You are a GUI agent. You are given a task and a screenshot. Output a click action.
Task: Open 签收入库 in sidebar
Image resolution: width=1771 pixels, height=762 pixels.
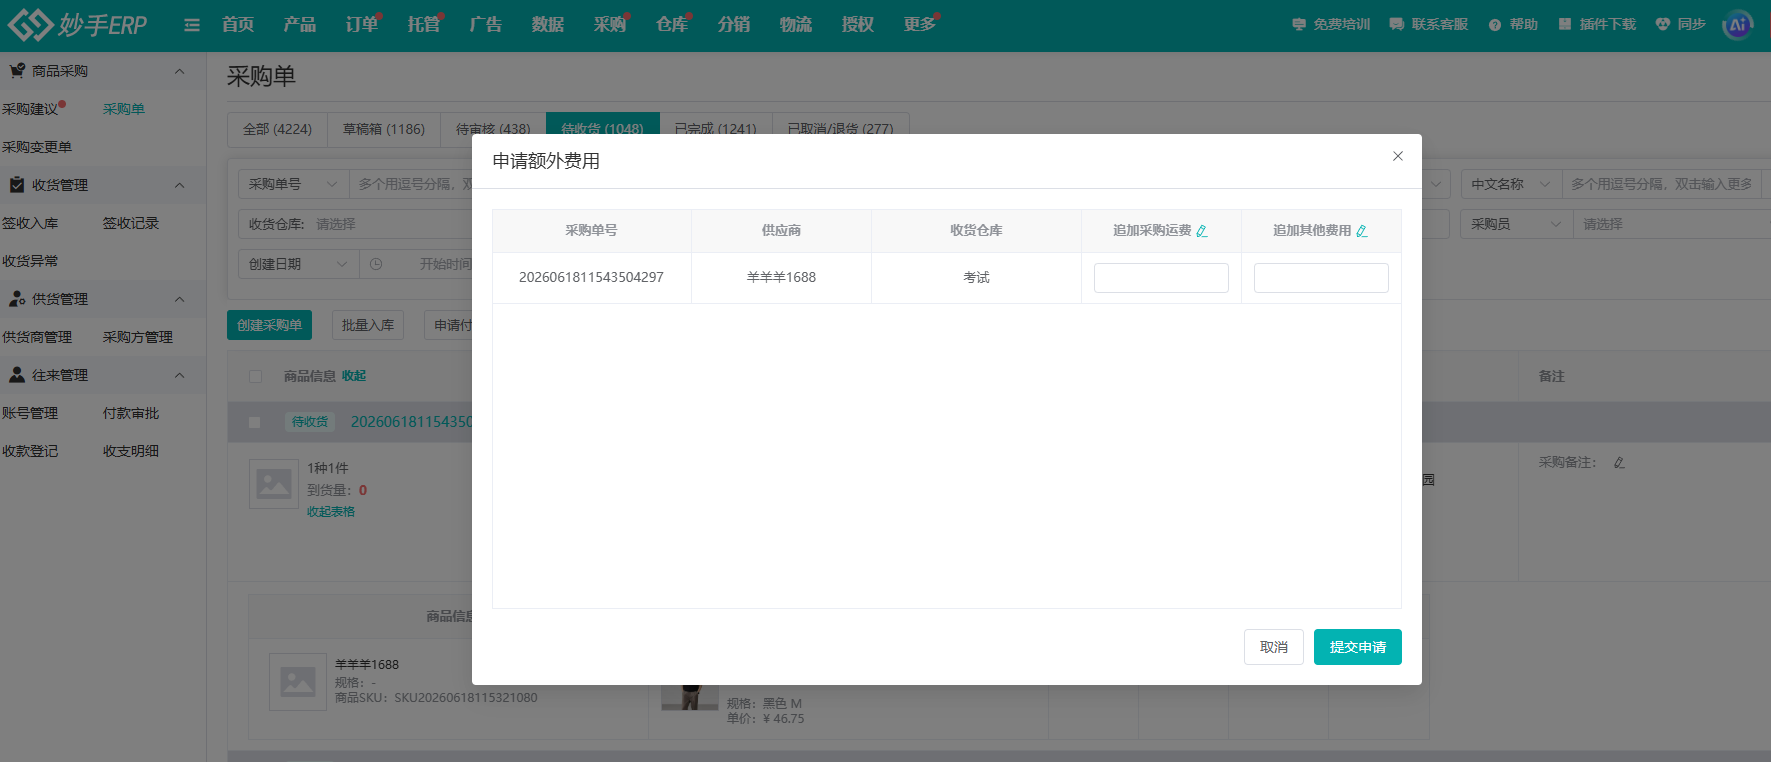tap(30, 223)
